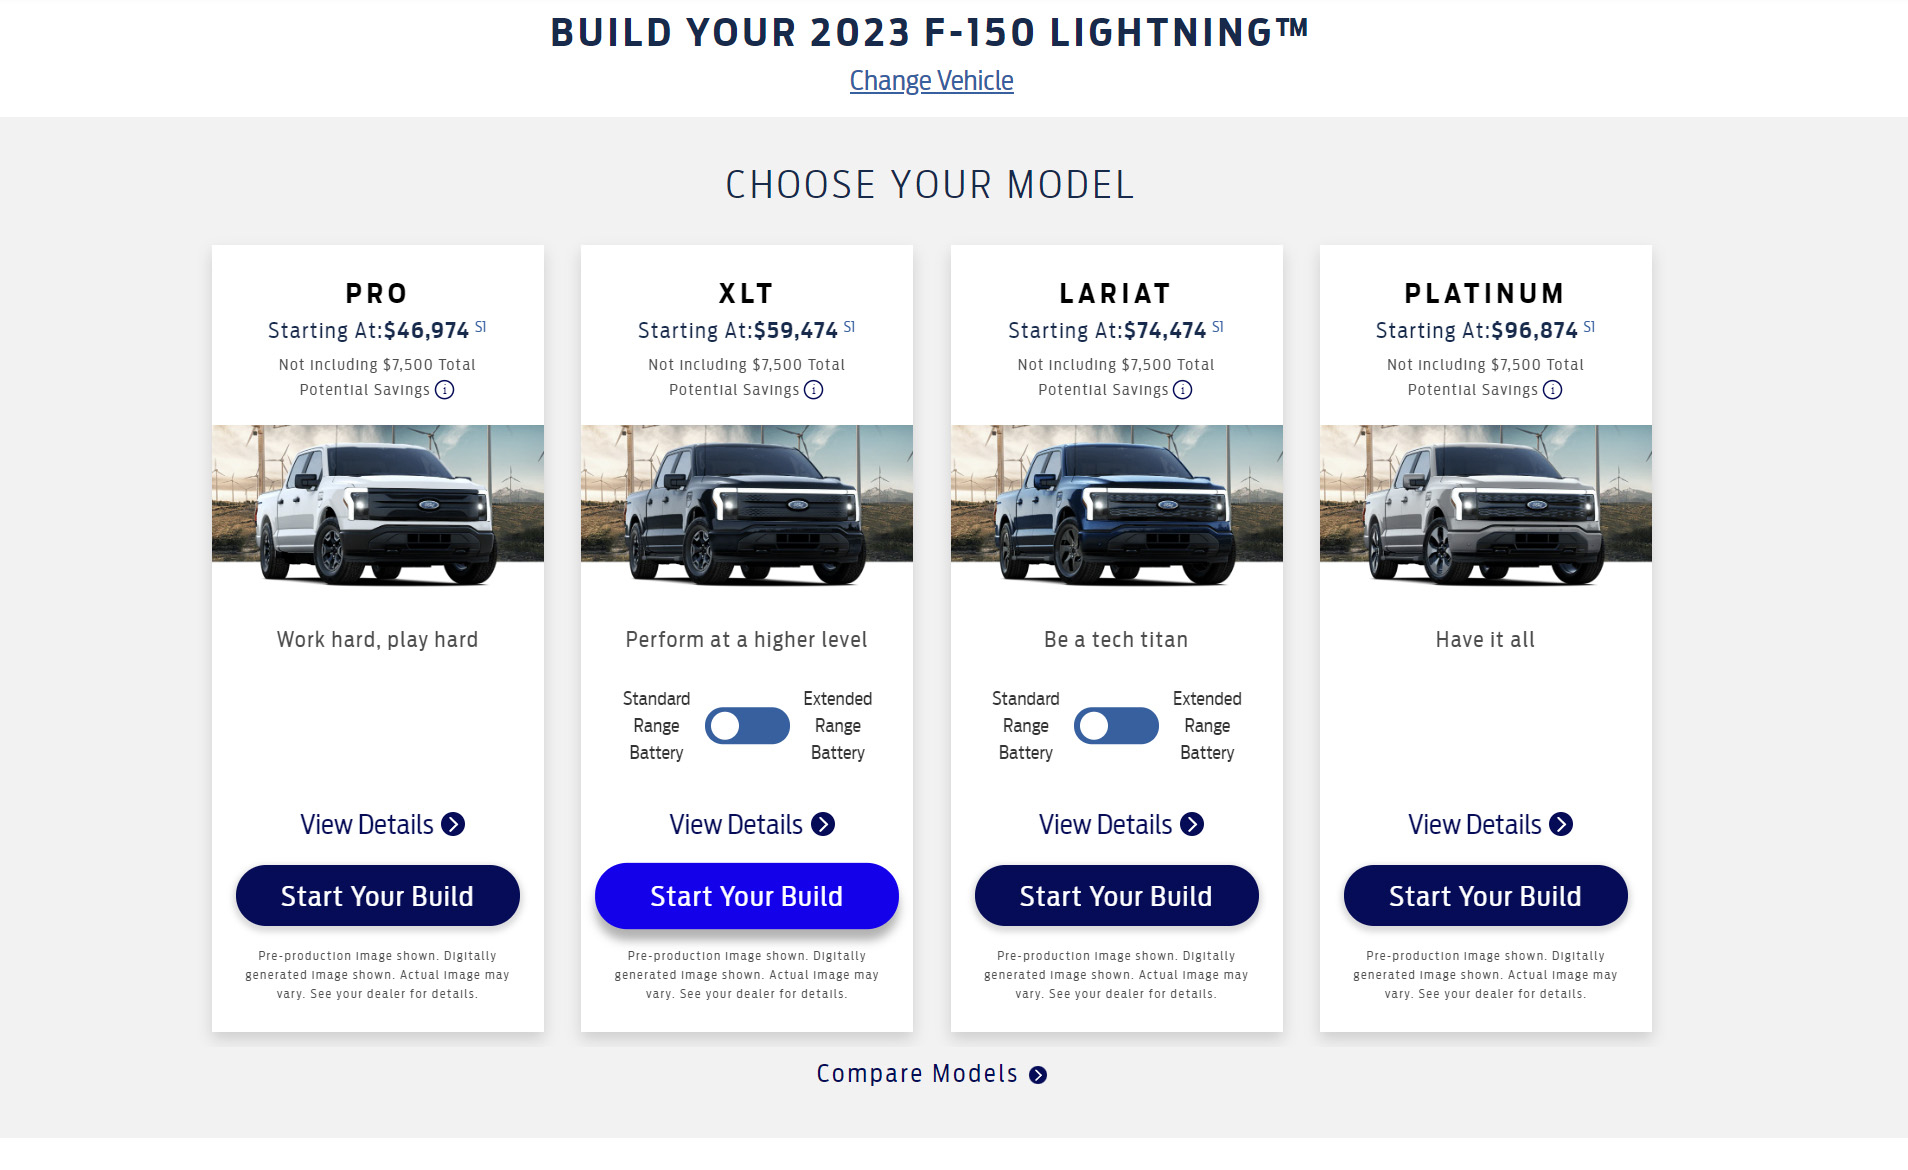Screen dimensions: 1908x1170
Task: Click the Compare Models arrow icon
Action: tap(1040, 1073)
